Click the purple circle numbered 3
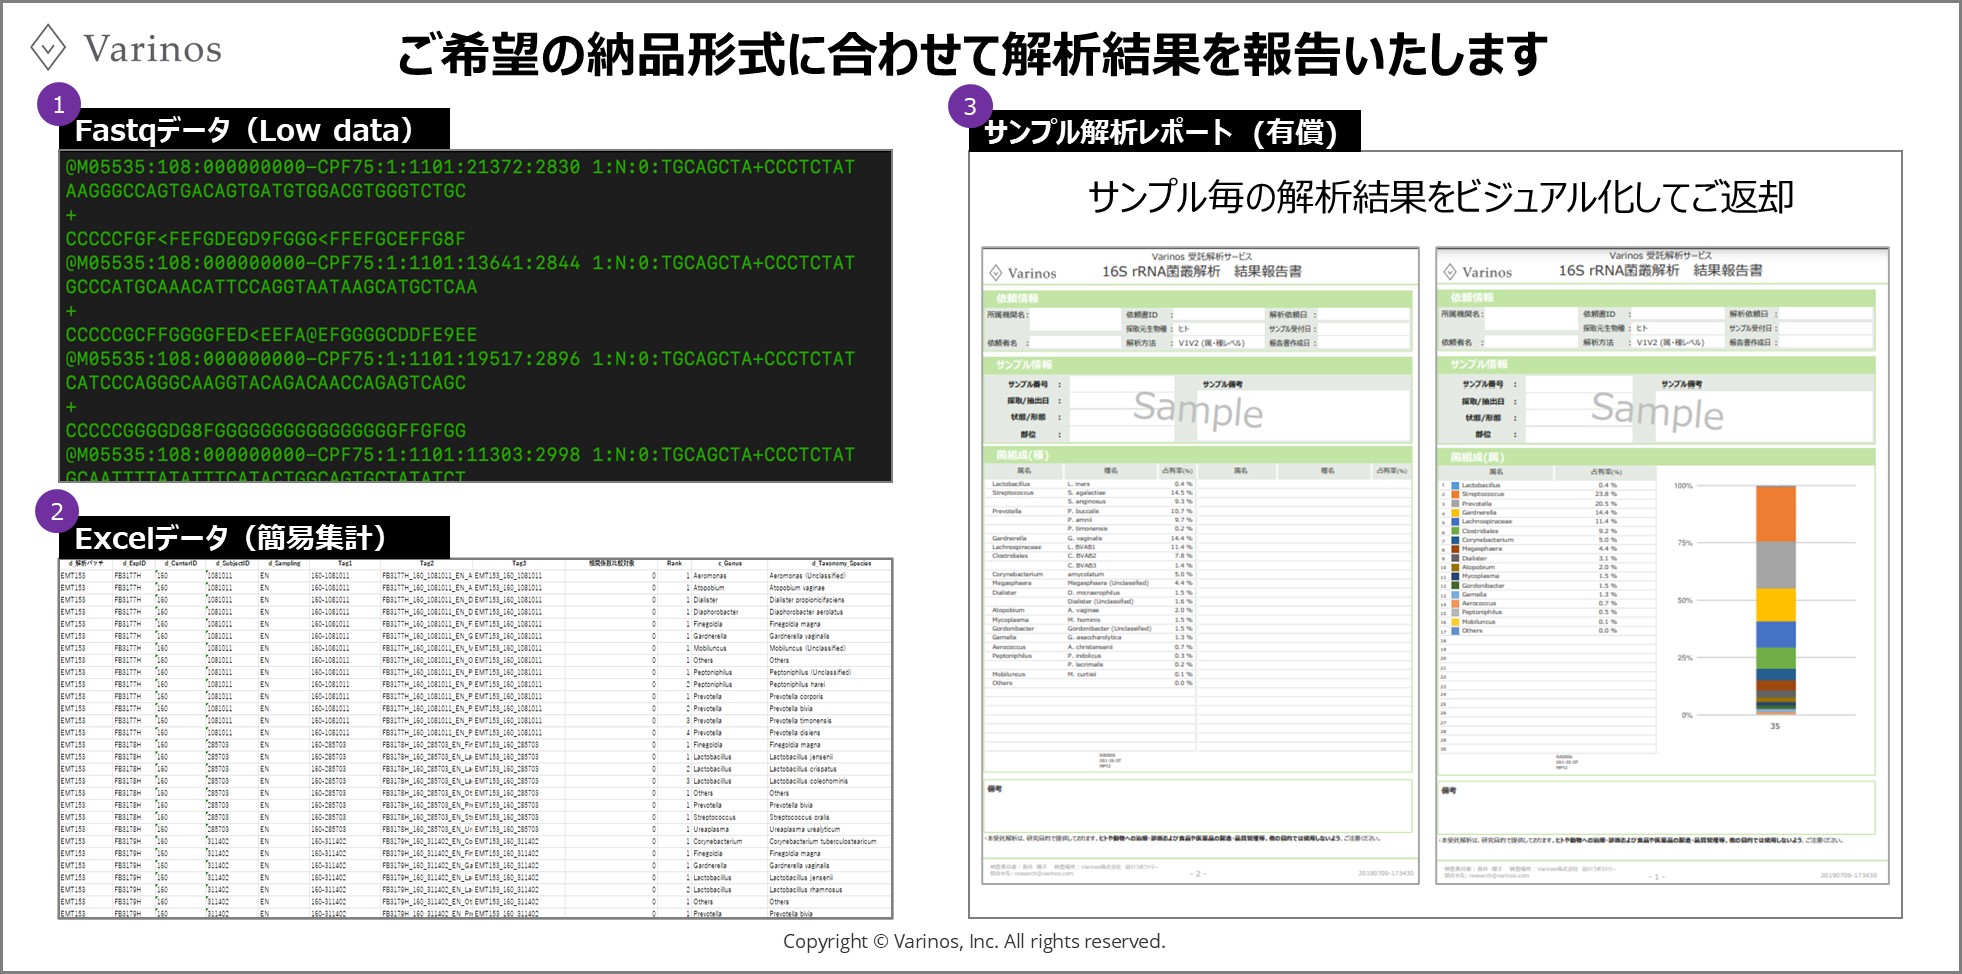This screenshot has width=1962, height=974. pyautogui.click(x=969, y=106)
